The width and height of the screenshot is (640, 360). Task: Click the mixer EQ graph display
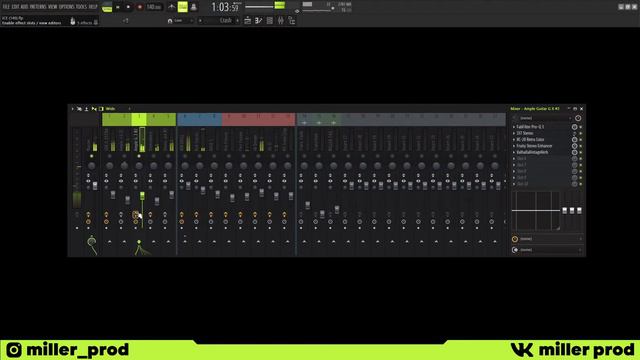coord(536,211)
